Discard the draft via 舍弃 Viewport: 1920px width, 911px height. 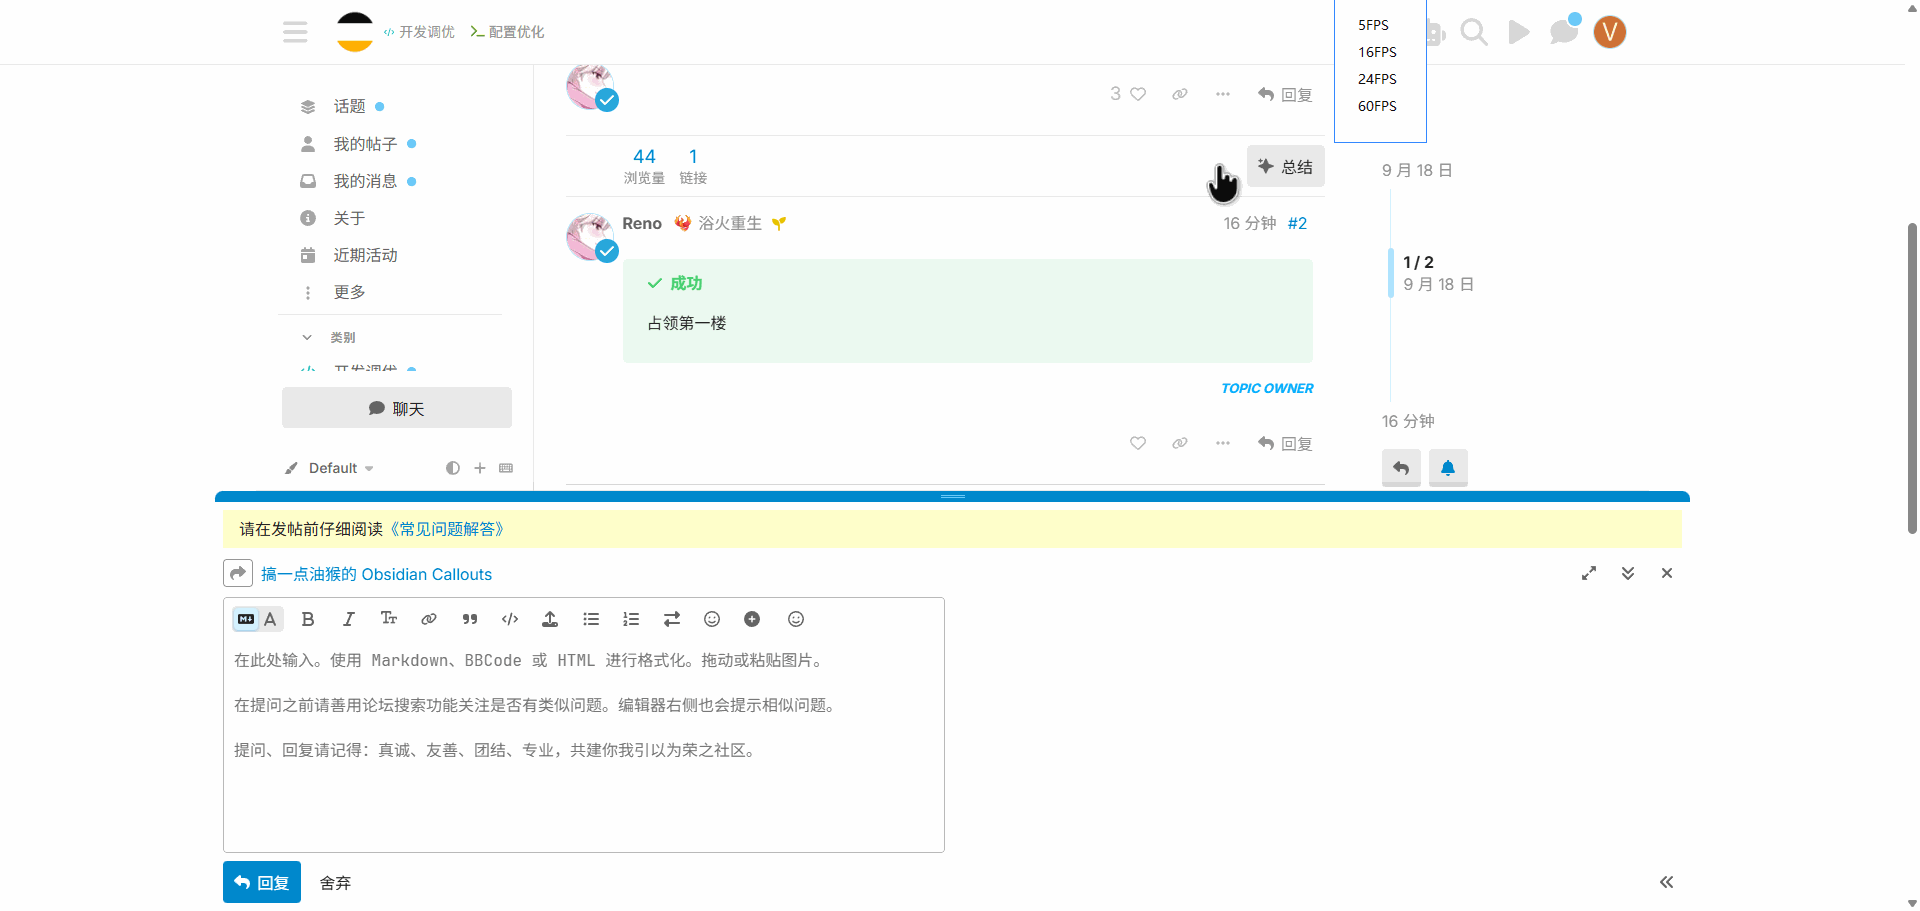(x=335, y=883)
